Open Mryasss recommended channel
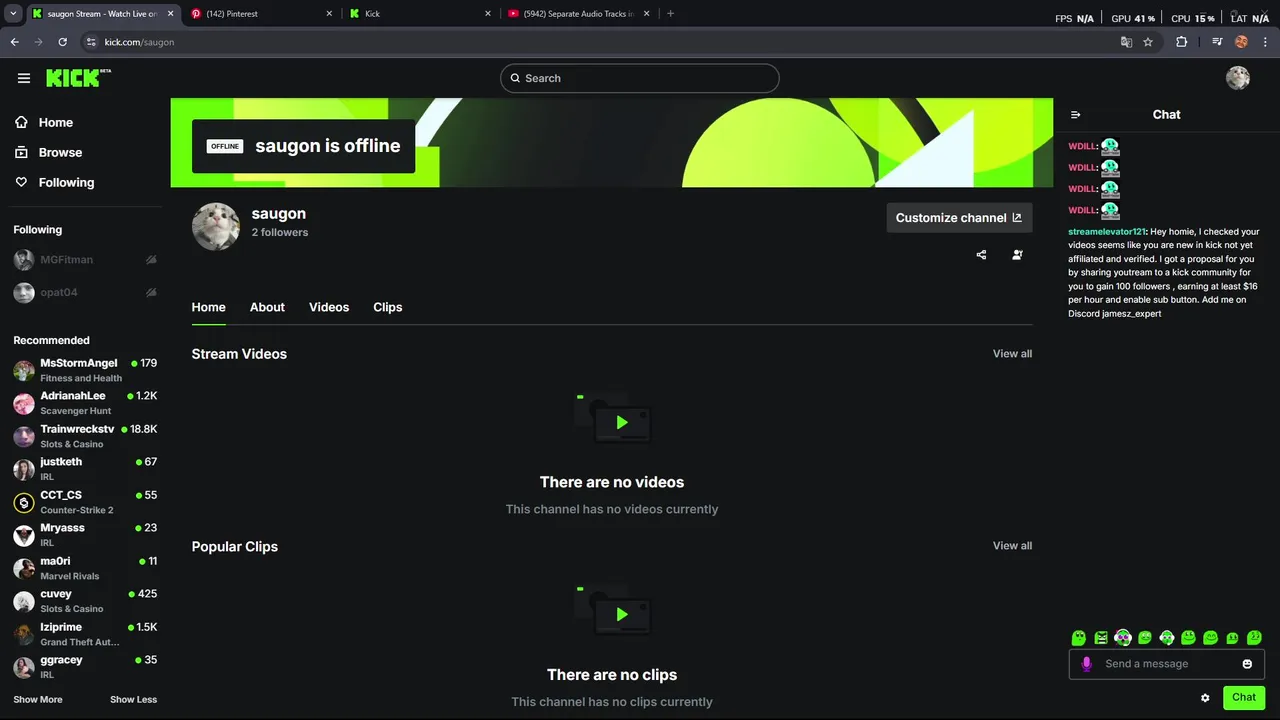Screen dimensions: 1280x720 pos(85,535)
